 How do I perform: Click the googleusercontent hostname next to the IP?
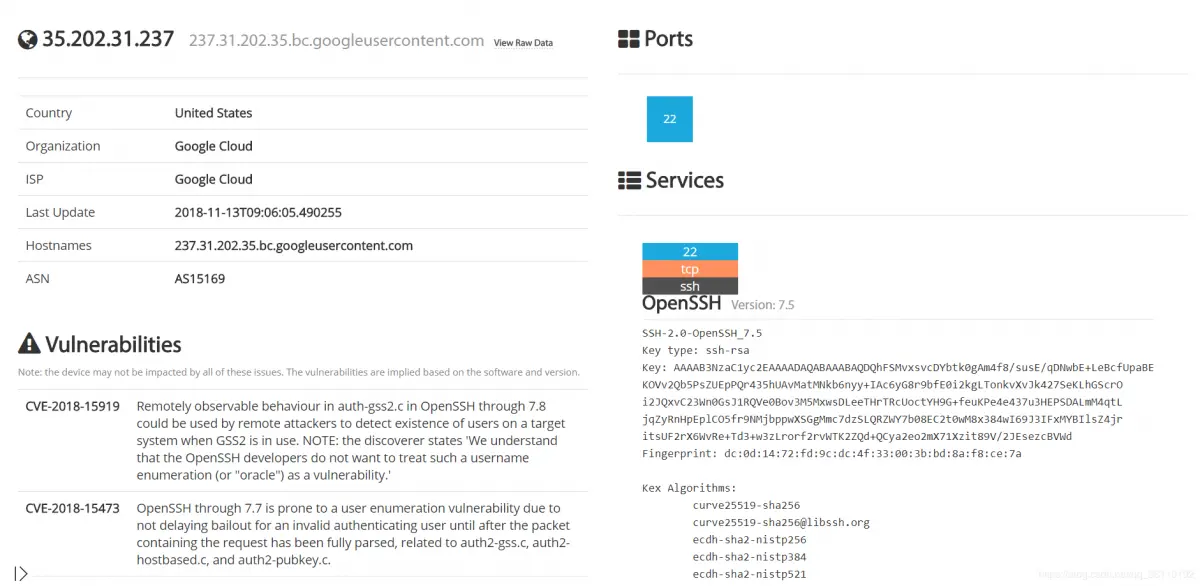coord(336,41)
